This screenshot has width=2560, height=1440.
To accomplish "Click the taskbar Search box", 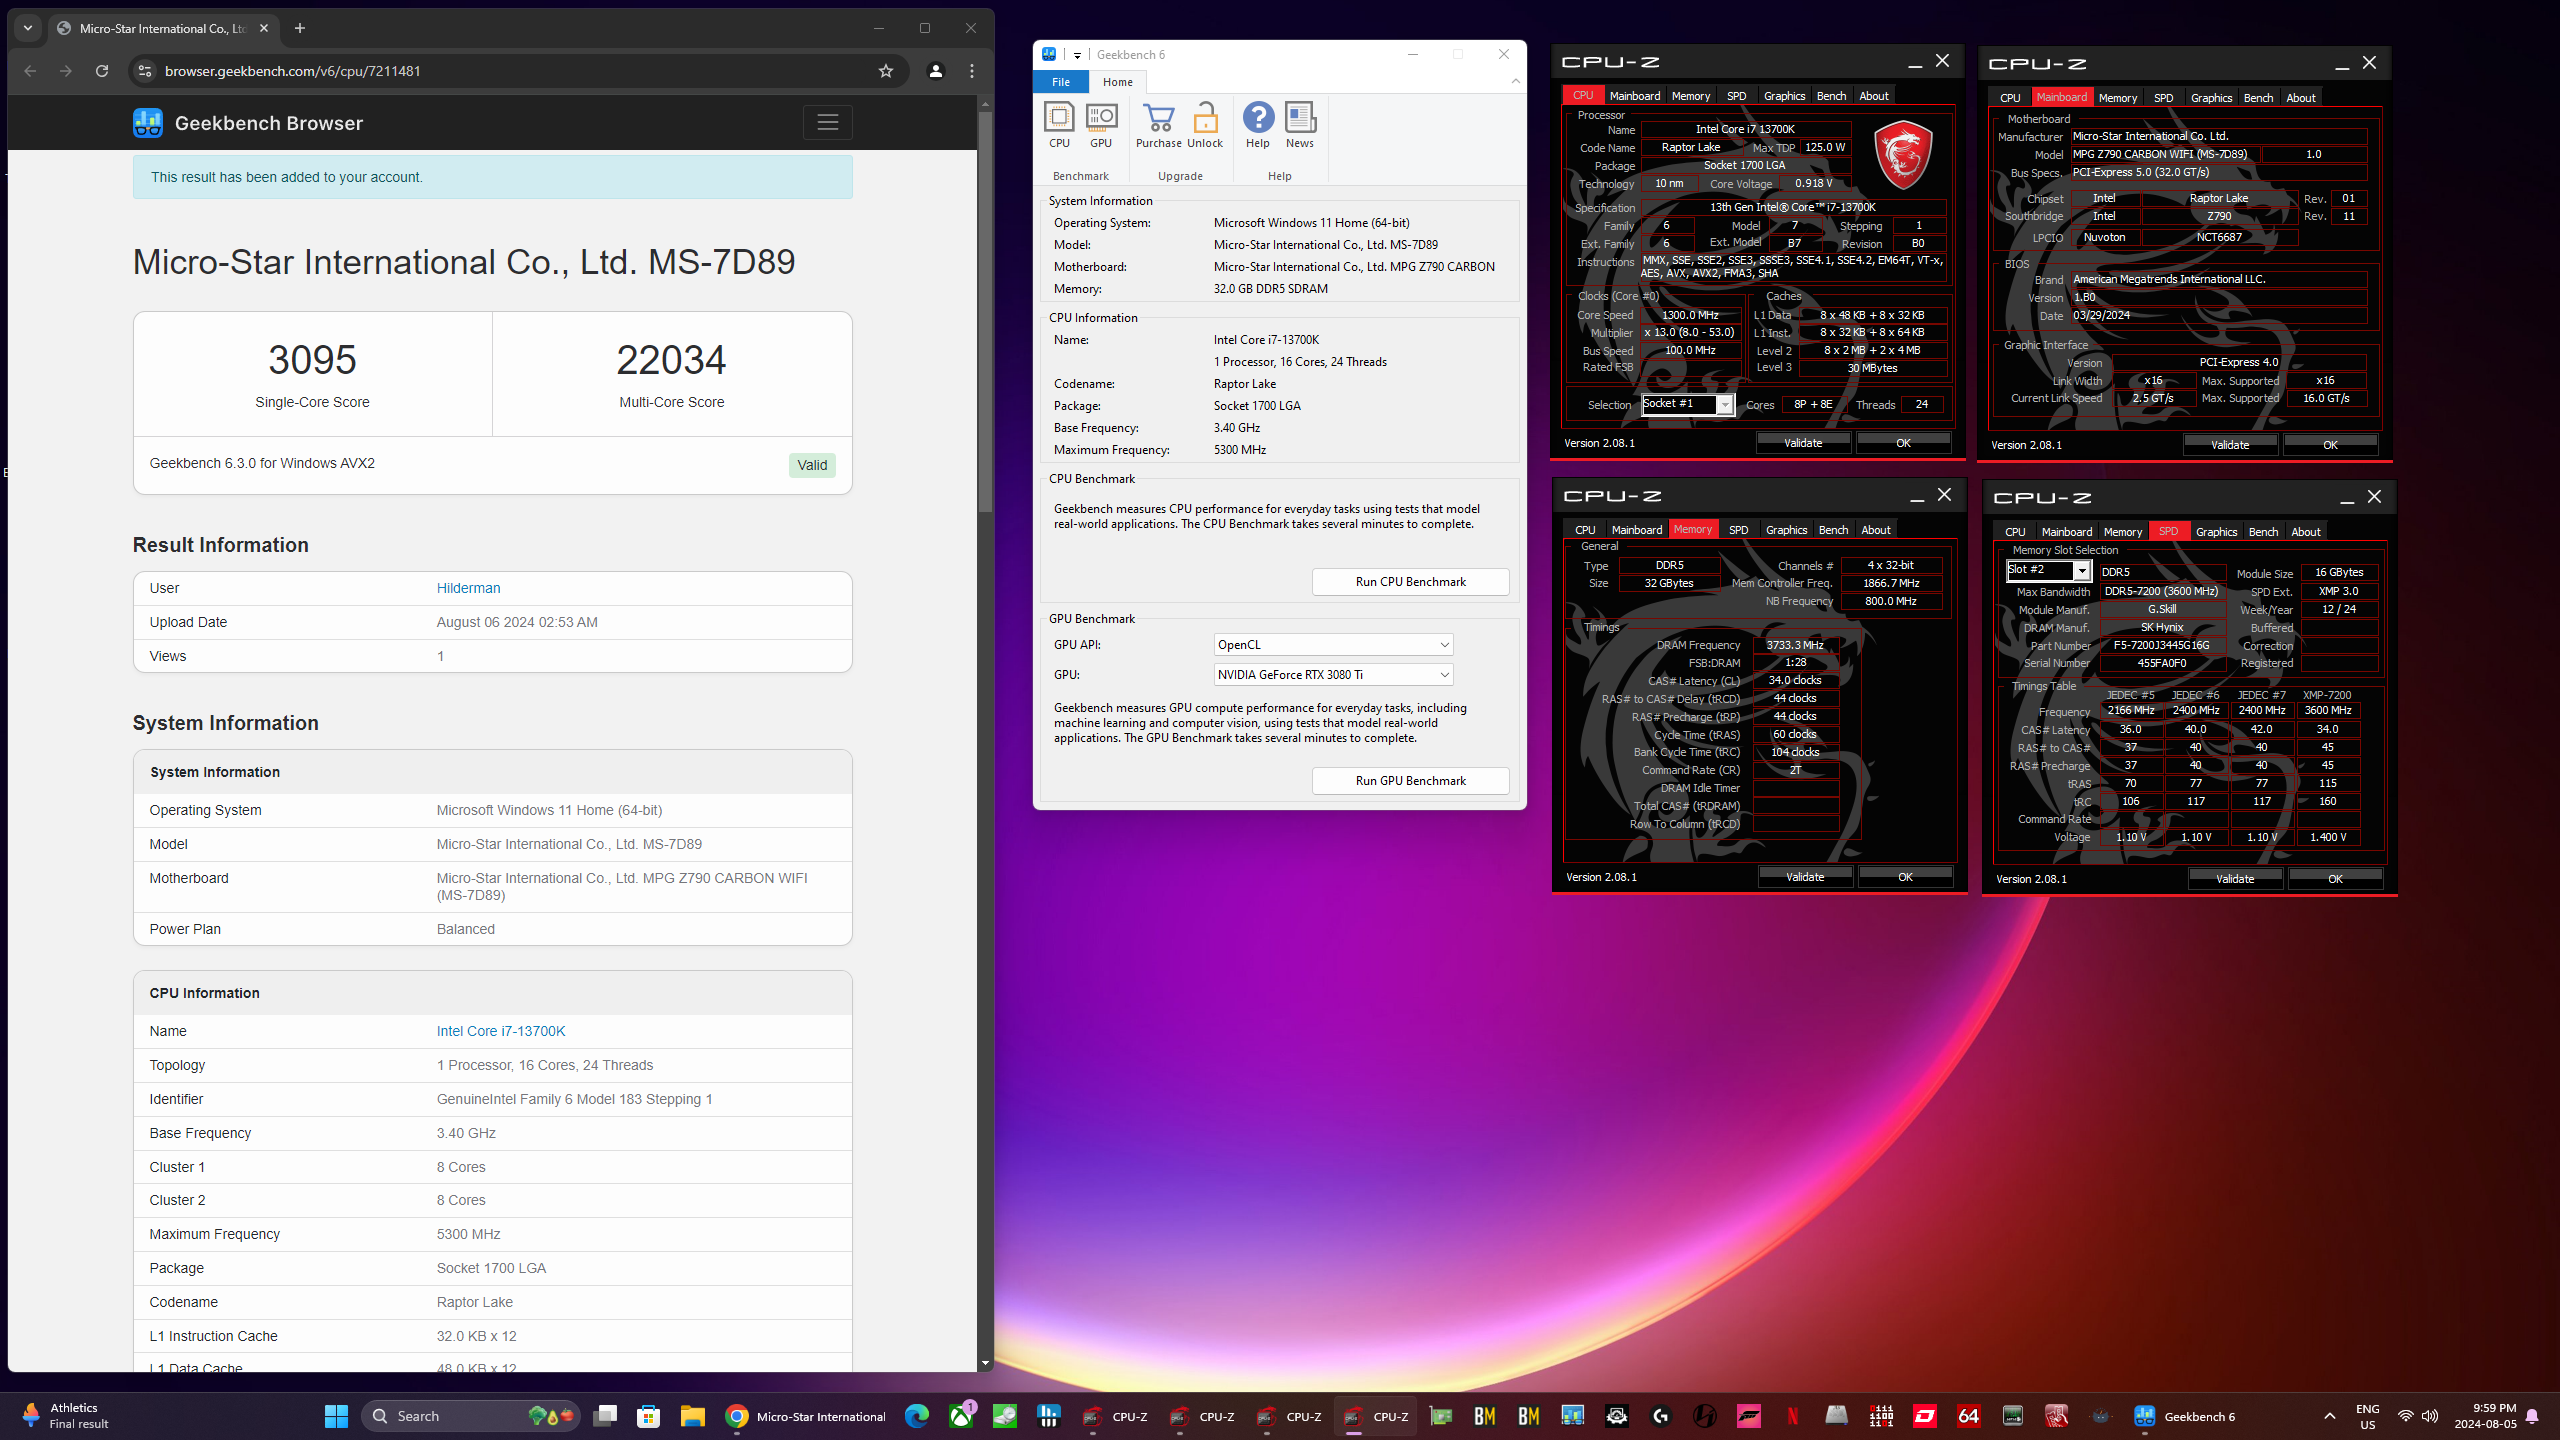I will 470,1416.
